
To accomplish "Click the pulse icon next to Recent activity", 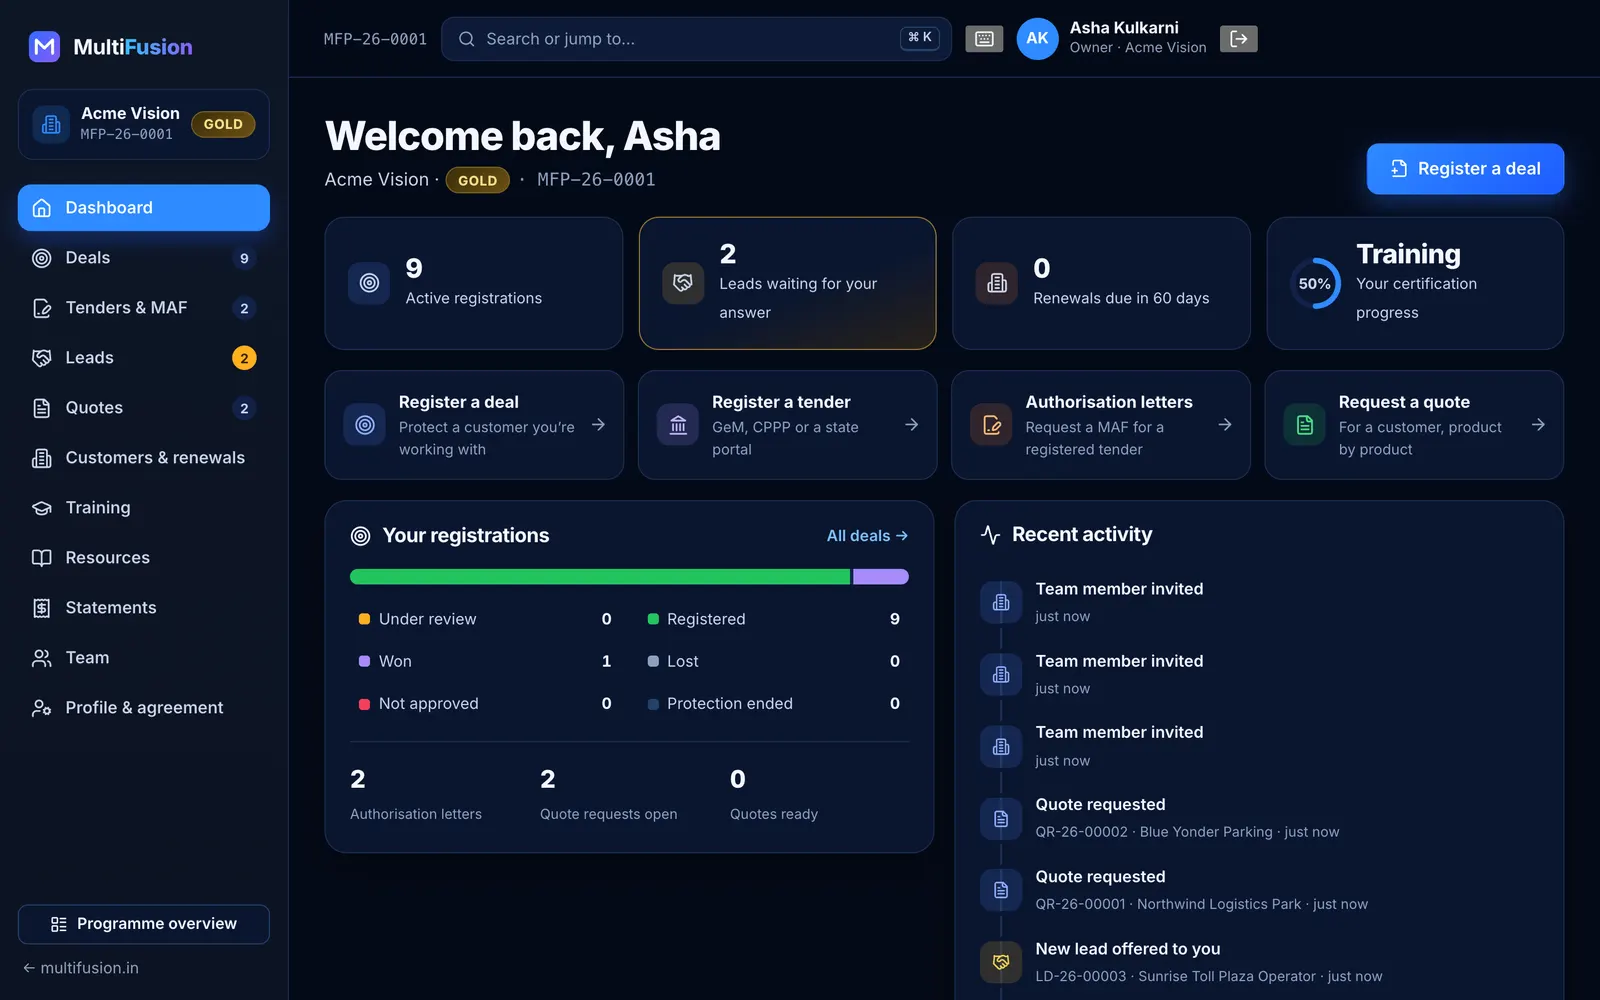I will 991,535.
